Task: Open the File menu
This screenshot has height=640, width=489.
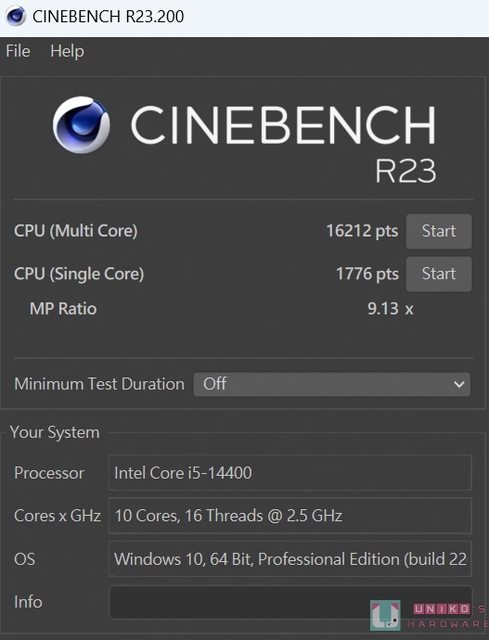Action: click(18, 51)
